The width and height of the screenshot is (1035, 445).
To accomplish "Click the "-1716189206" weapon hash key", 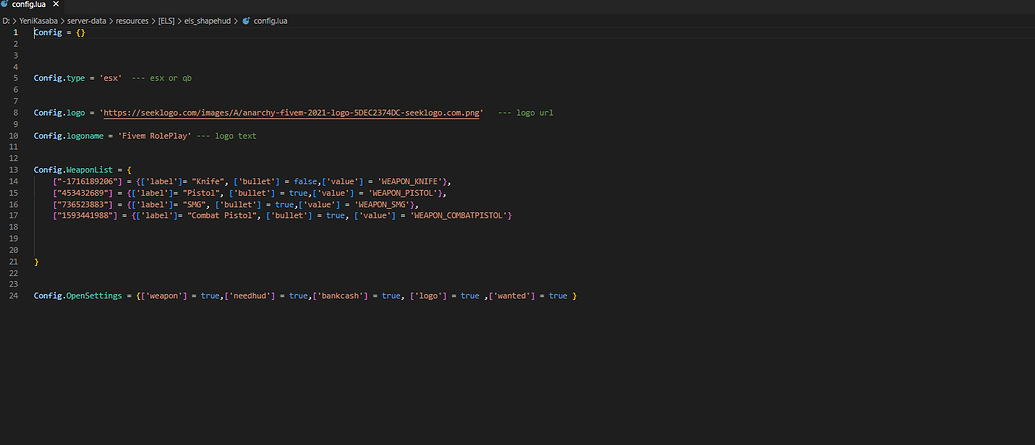I will click(x=88, y=182).
